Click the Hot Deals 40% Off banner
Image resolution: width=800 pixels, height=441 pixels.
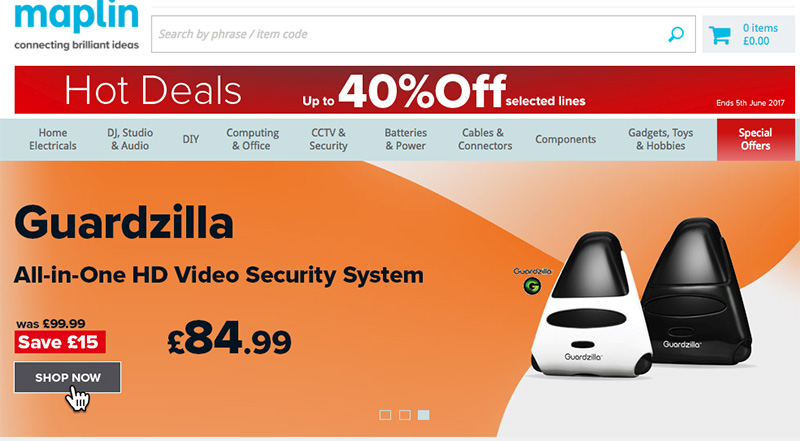pos(405,90)
